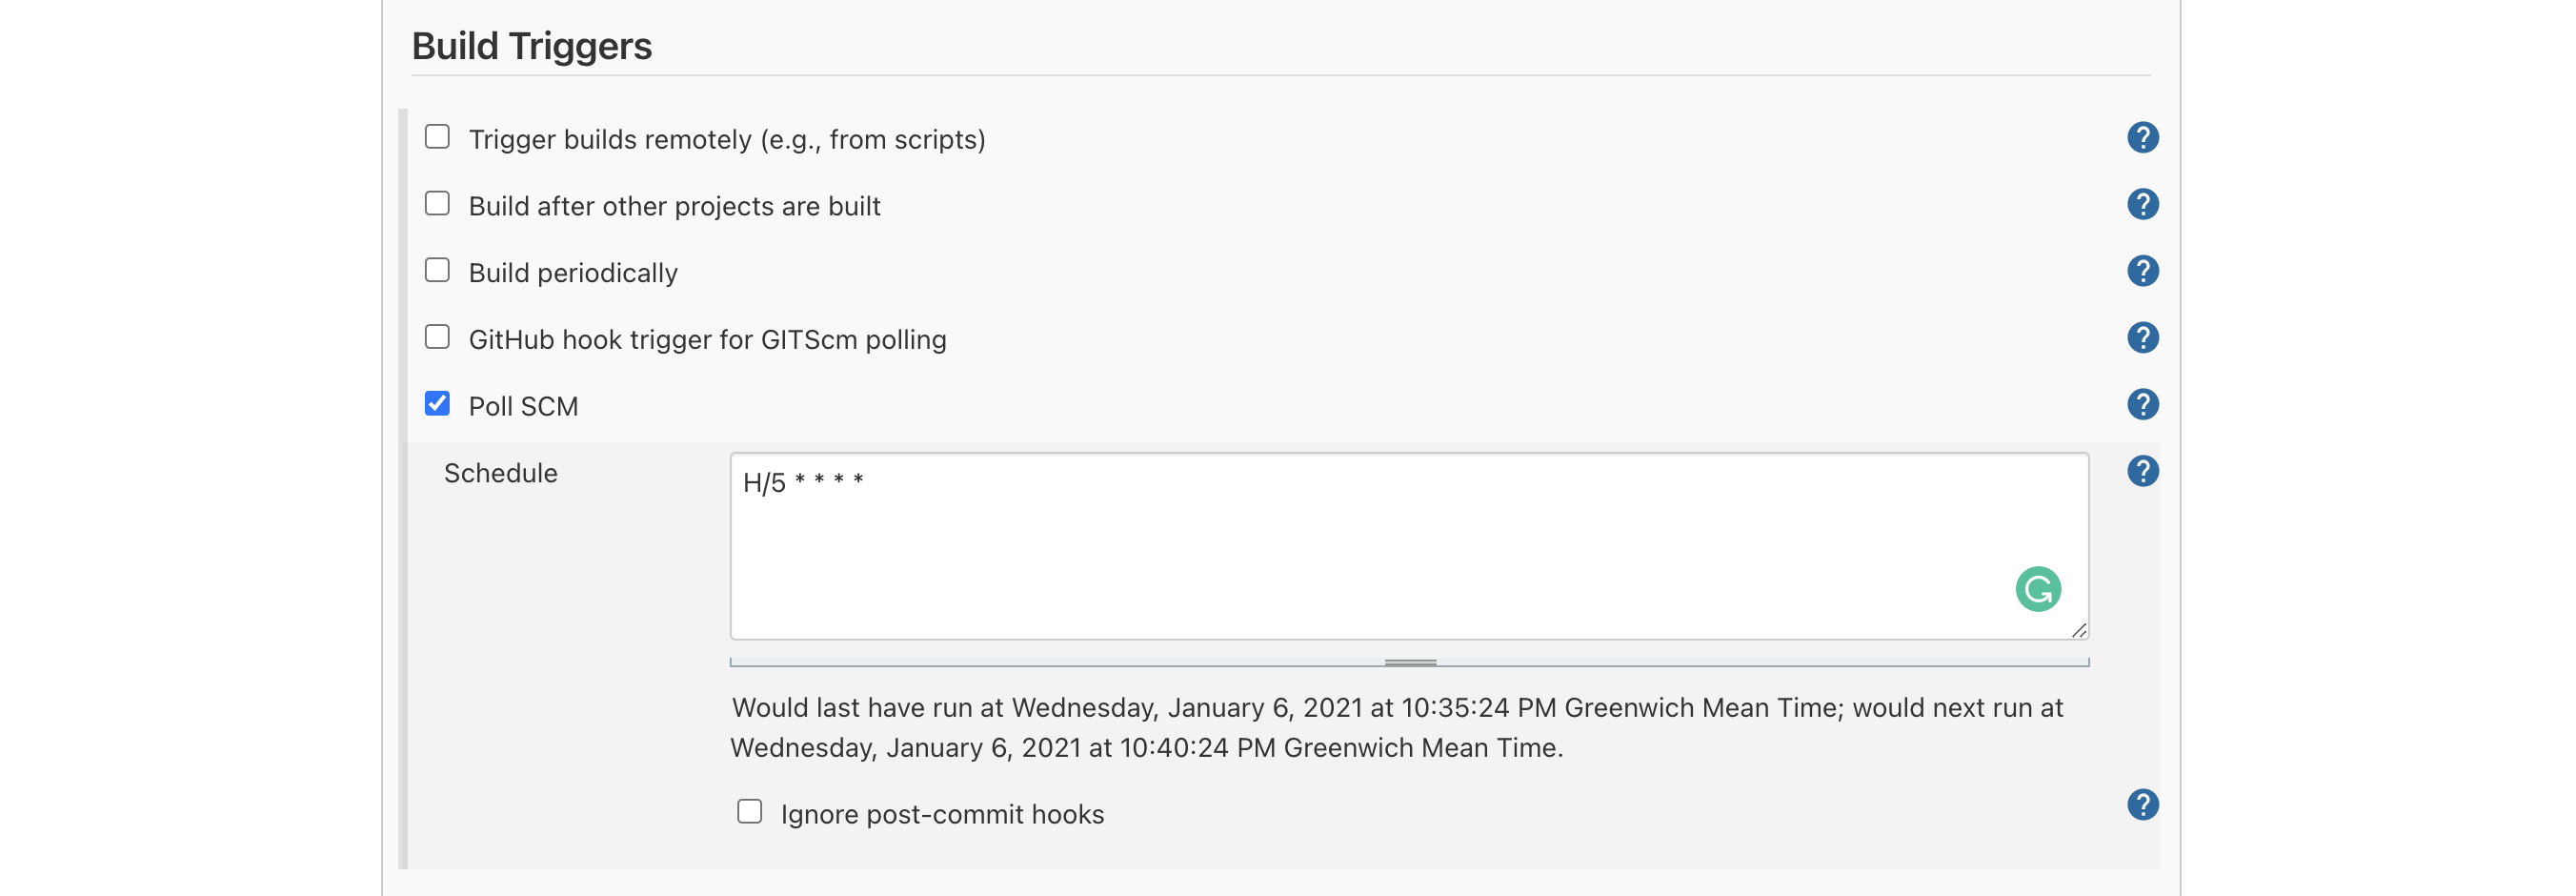2576x896 pixels.
Task: Open the Poll SCM help icon
Action: (2142, 405)
